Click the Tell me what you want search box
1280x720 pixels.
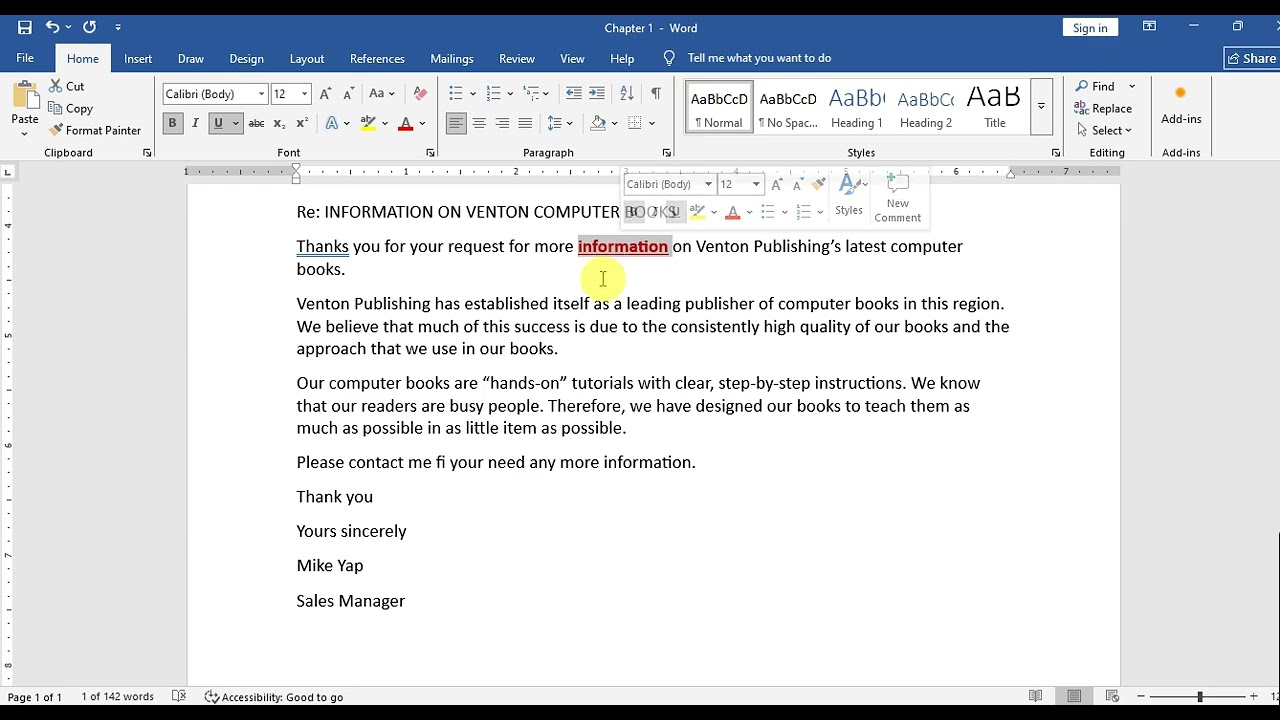point(759,58)
